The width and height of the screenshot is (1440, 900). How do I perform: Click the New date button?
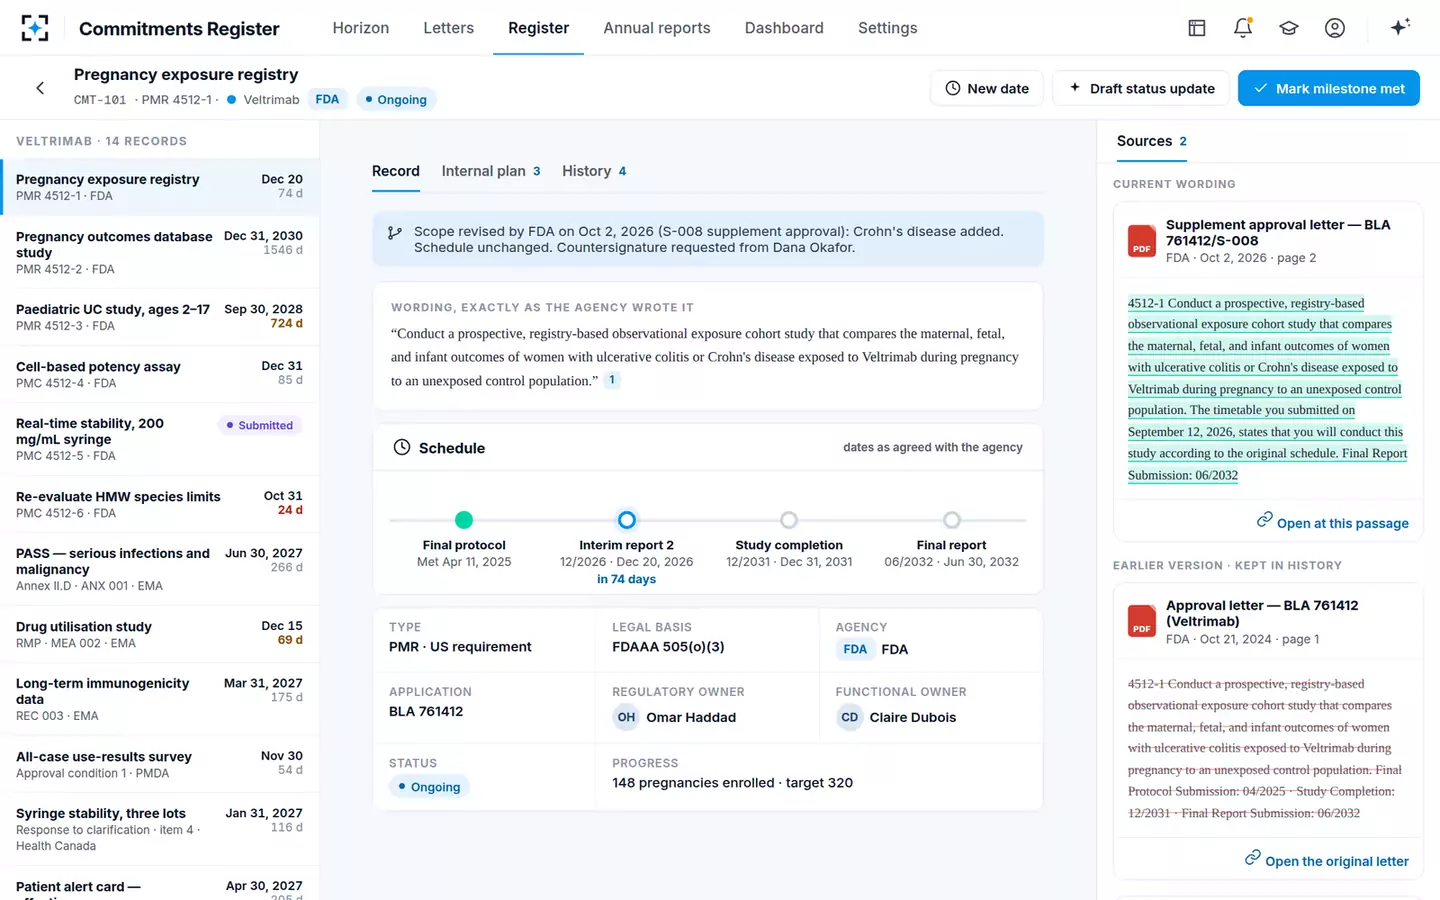(x=987, y=88)
